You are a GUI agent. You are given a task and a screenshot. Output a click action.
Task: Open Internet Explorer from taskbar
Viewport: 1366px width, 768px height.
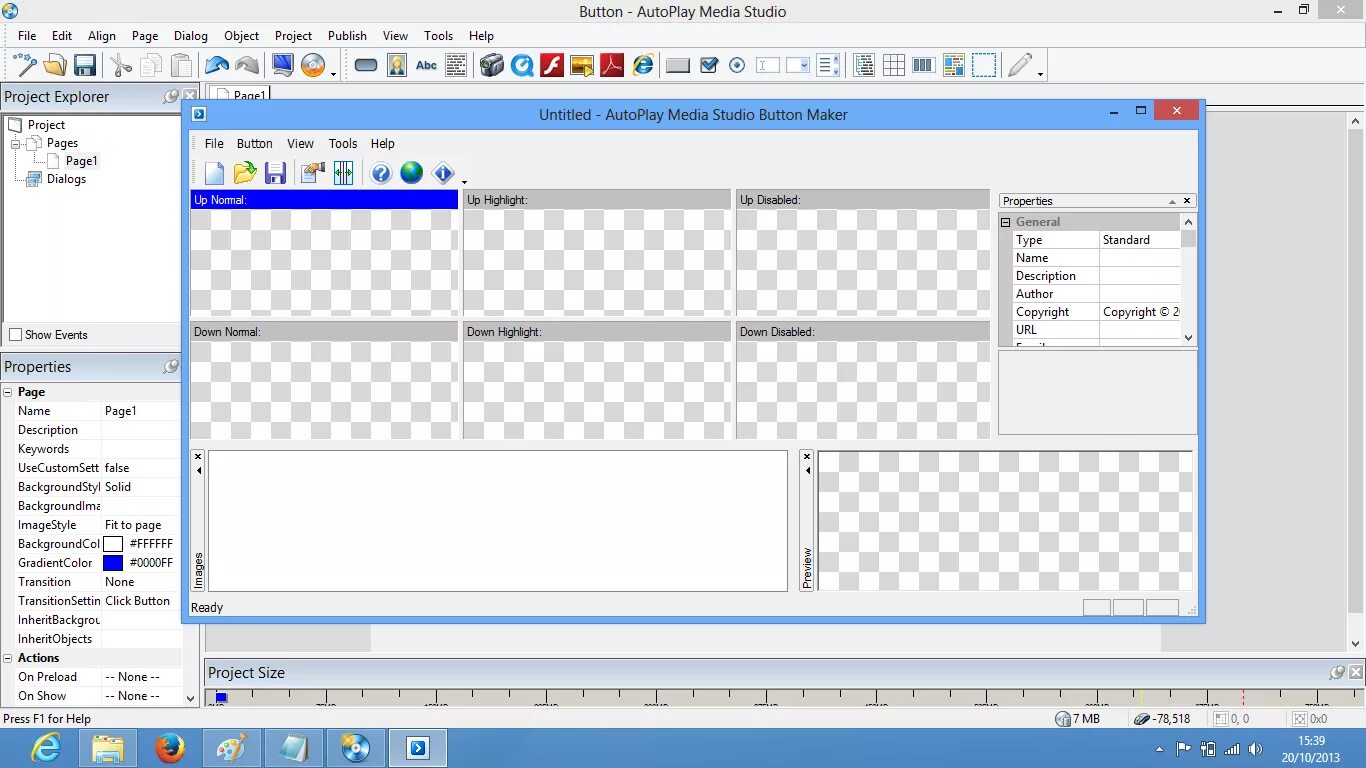pyautogui.click(x=47, y=748)
